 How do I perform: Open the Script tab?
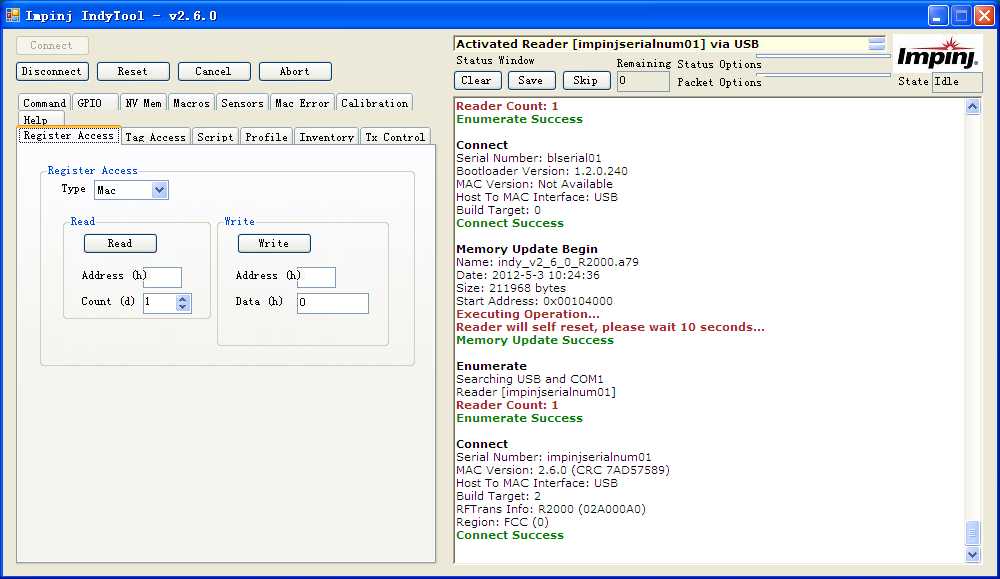pos(216,137)
